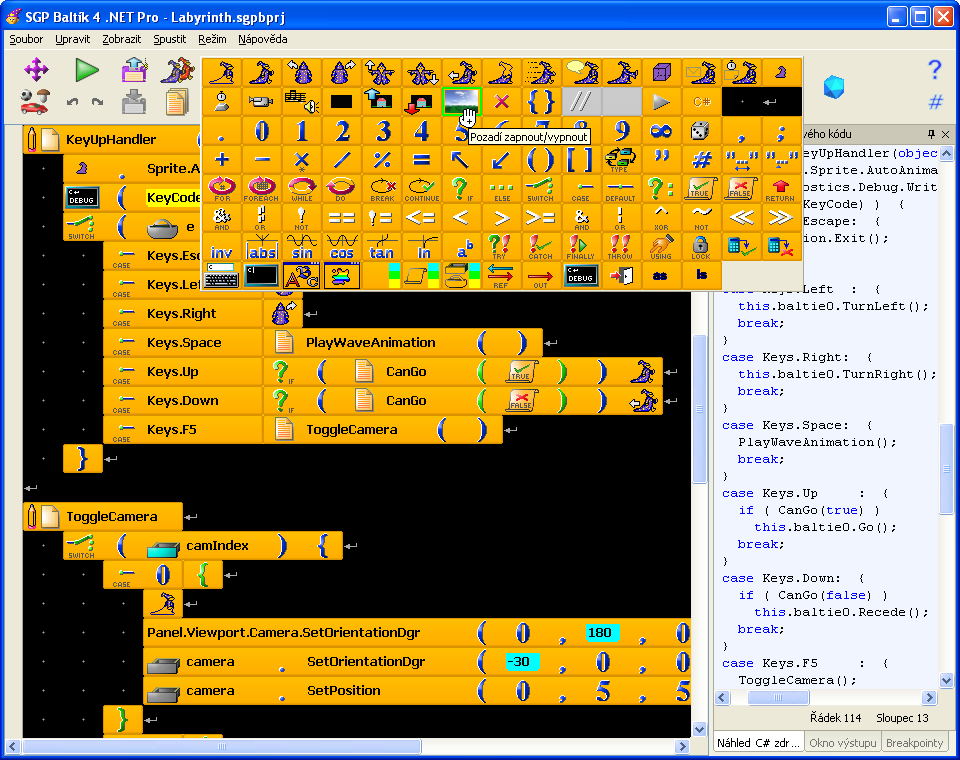Screen dimensions: 960x760
Task: Select the sin function block
Action: point(302,247)
